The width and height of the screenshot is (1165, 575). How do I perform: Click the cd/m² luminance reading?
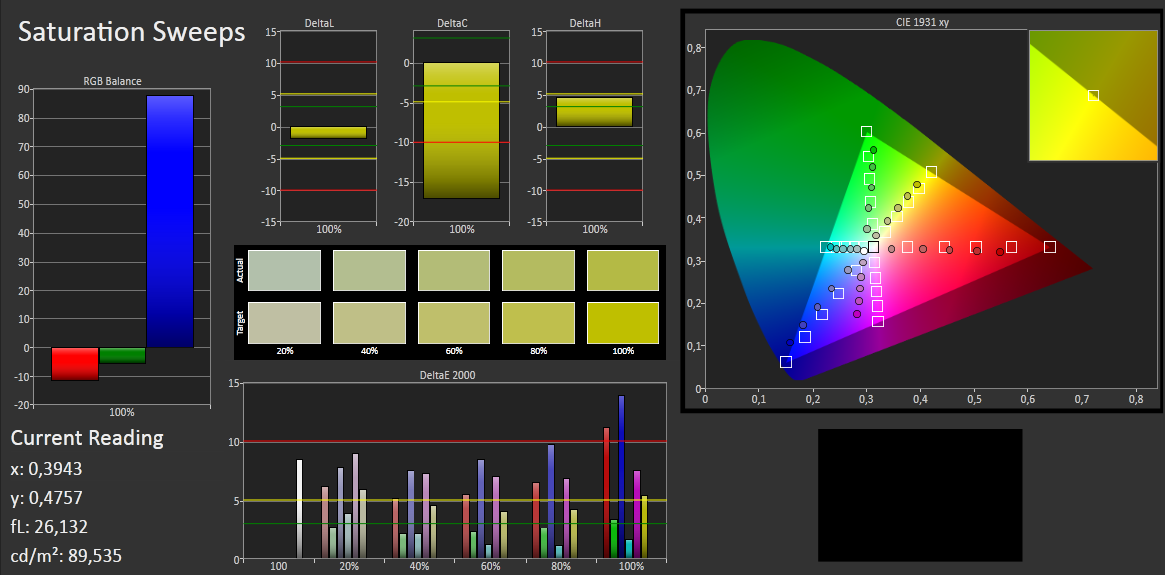[x=66, y=555]
